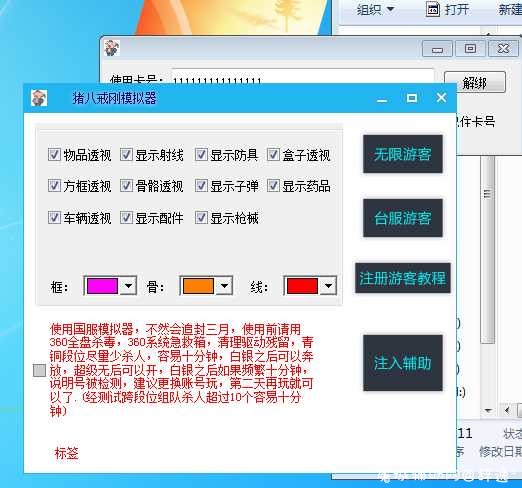Click the magenta 框 color swatch

coord(102,286)
